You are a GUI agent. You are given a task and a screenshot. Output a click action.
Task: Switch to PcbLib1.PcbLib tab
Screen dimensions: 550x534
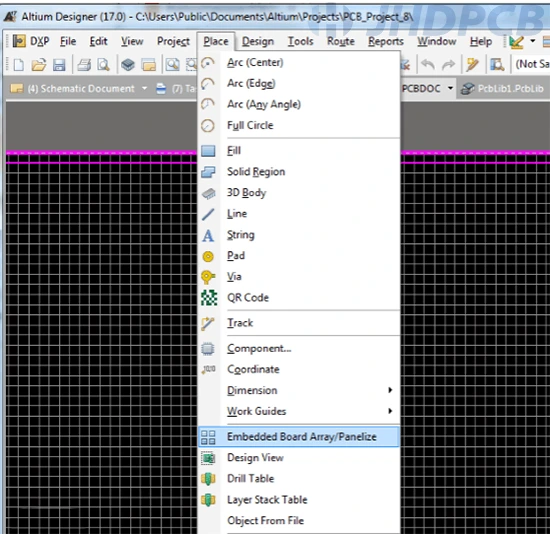[503, 88]
